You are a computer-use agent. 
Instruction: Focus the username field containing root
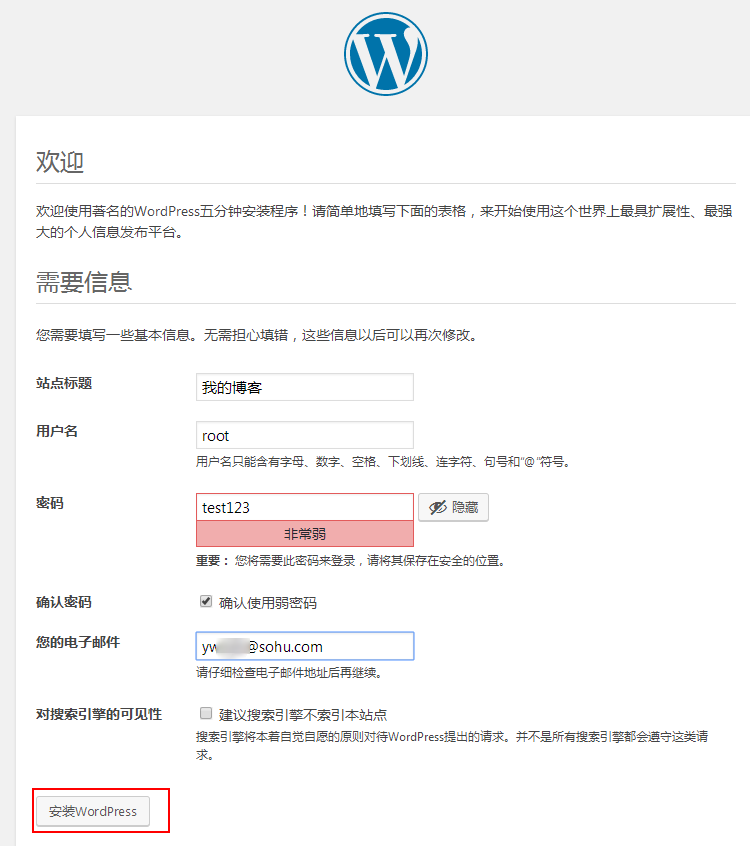(x=305, y=435)
